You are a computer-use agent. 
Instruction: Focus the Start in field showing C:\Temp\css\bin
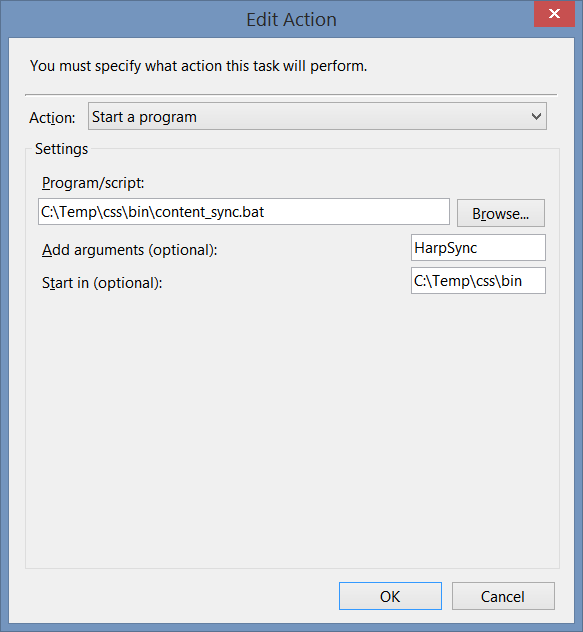pos(478,281)
